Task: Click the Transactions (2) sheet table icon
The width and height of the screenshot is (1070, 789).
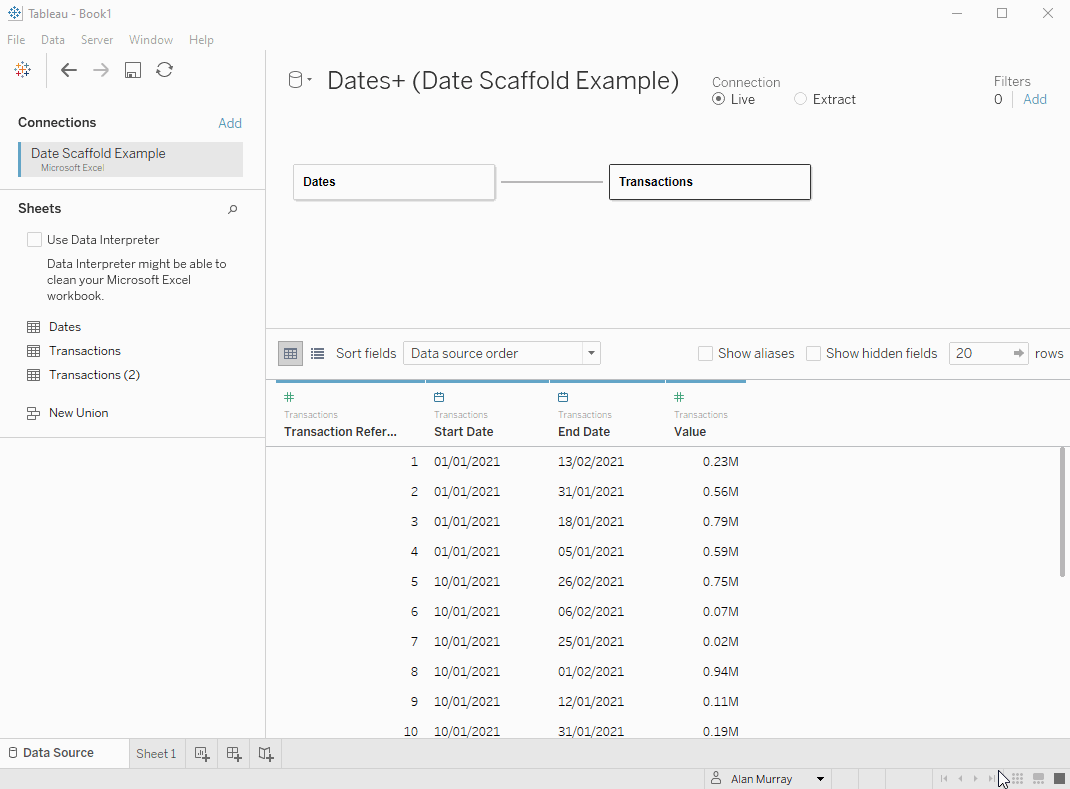Action: (x=33, y=375)
